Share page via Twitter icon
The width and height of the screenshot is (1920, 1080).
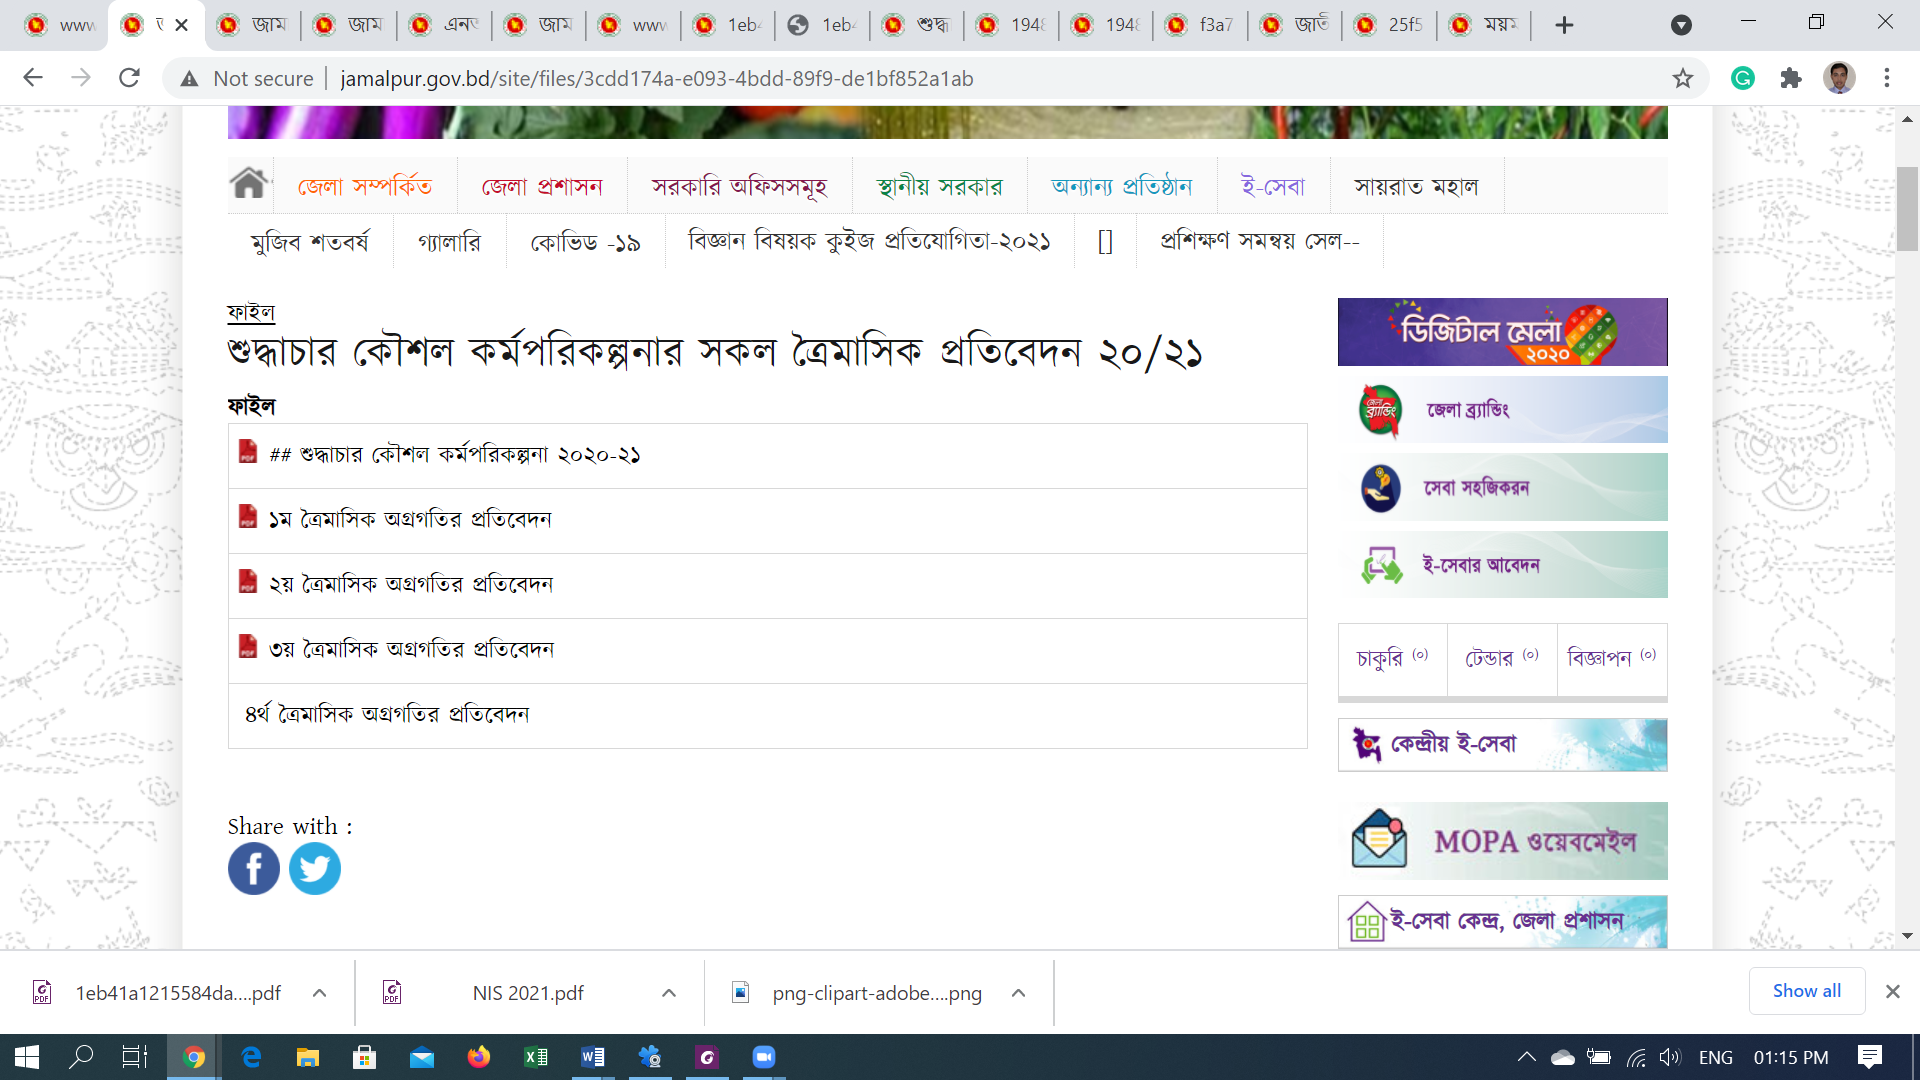(x=315, y=868)
